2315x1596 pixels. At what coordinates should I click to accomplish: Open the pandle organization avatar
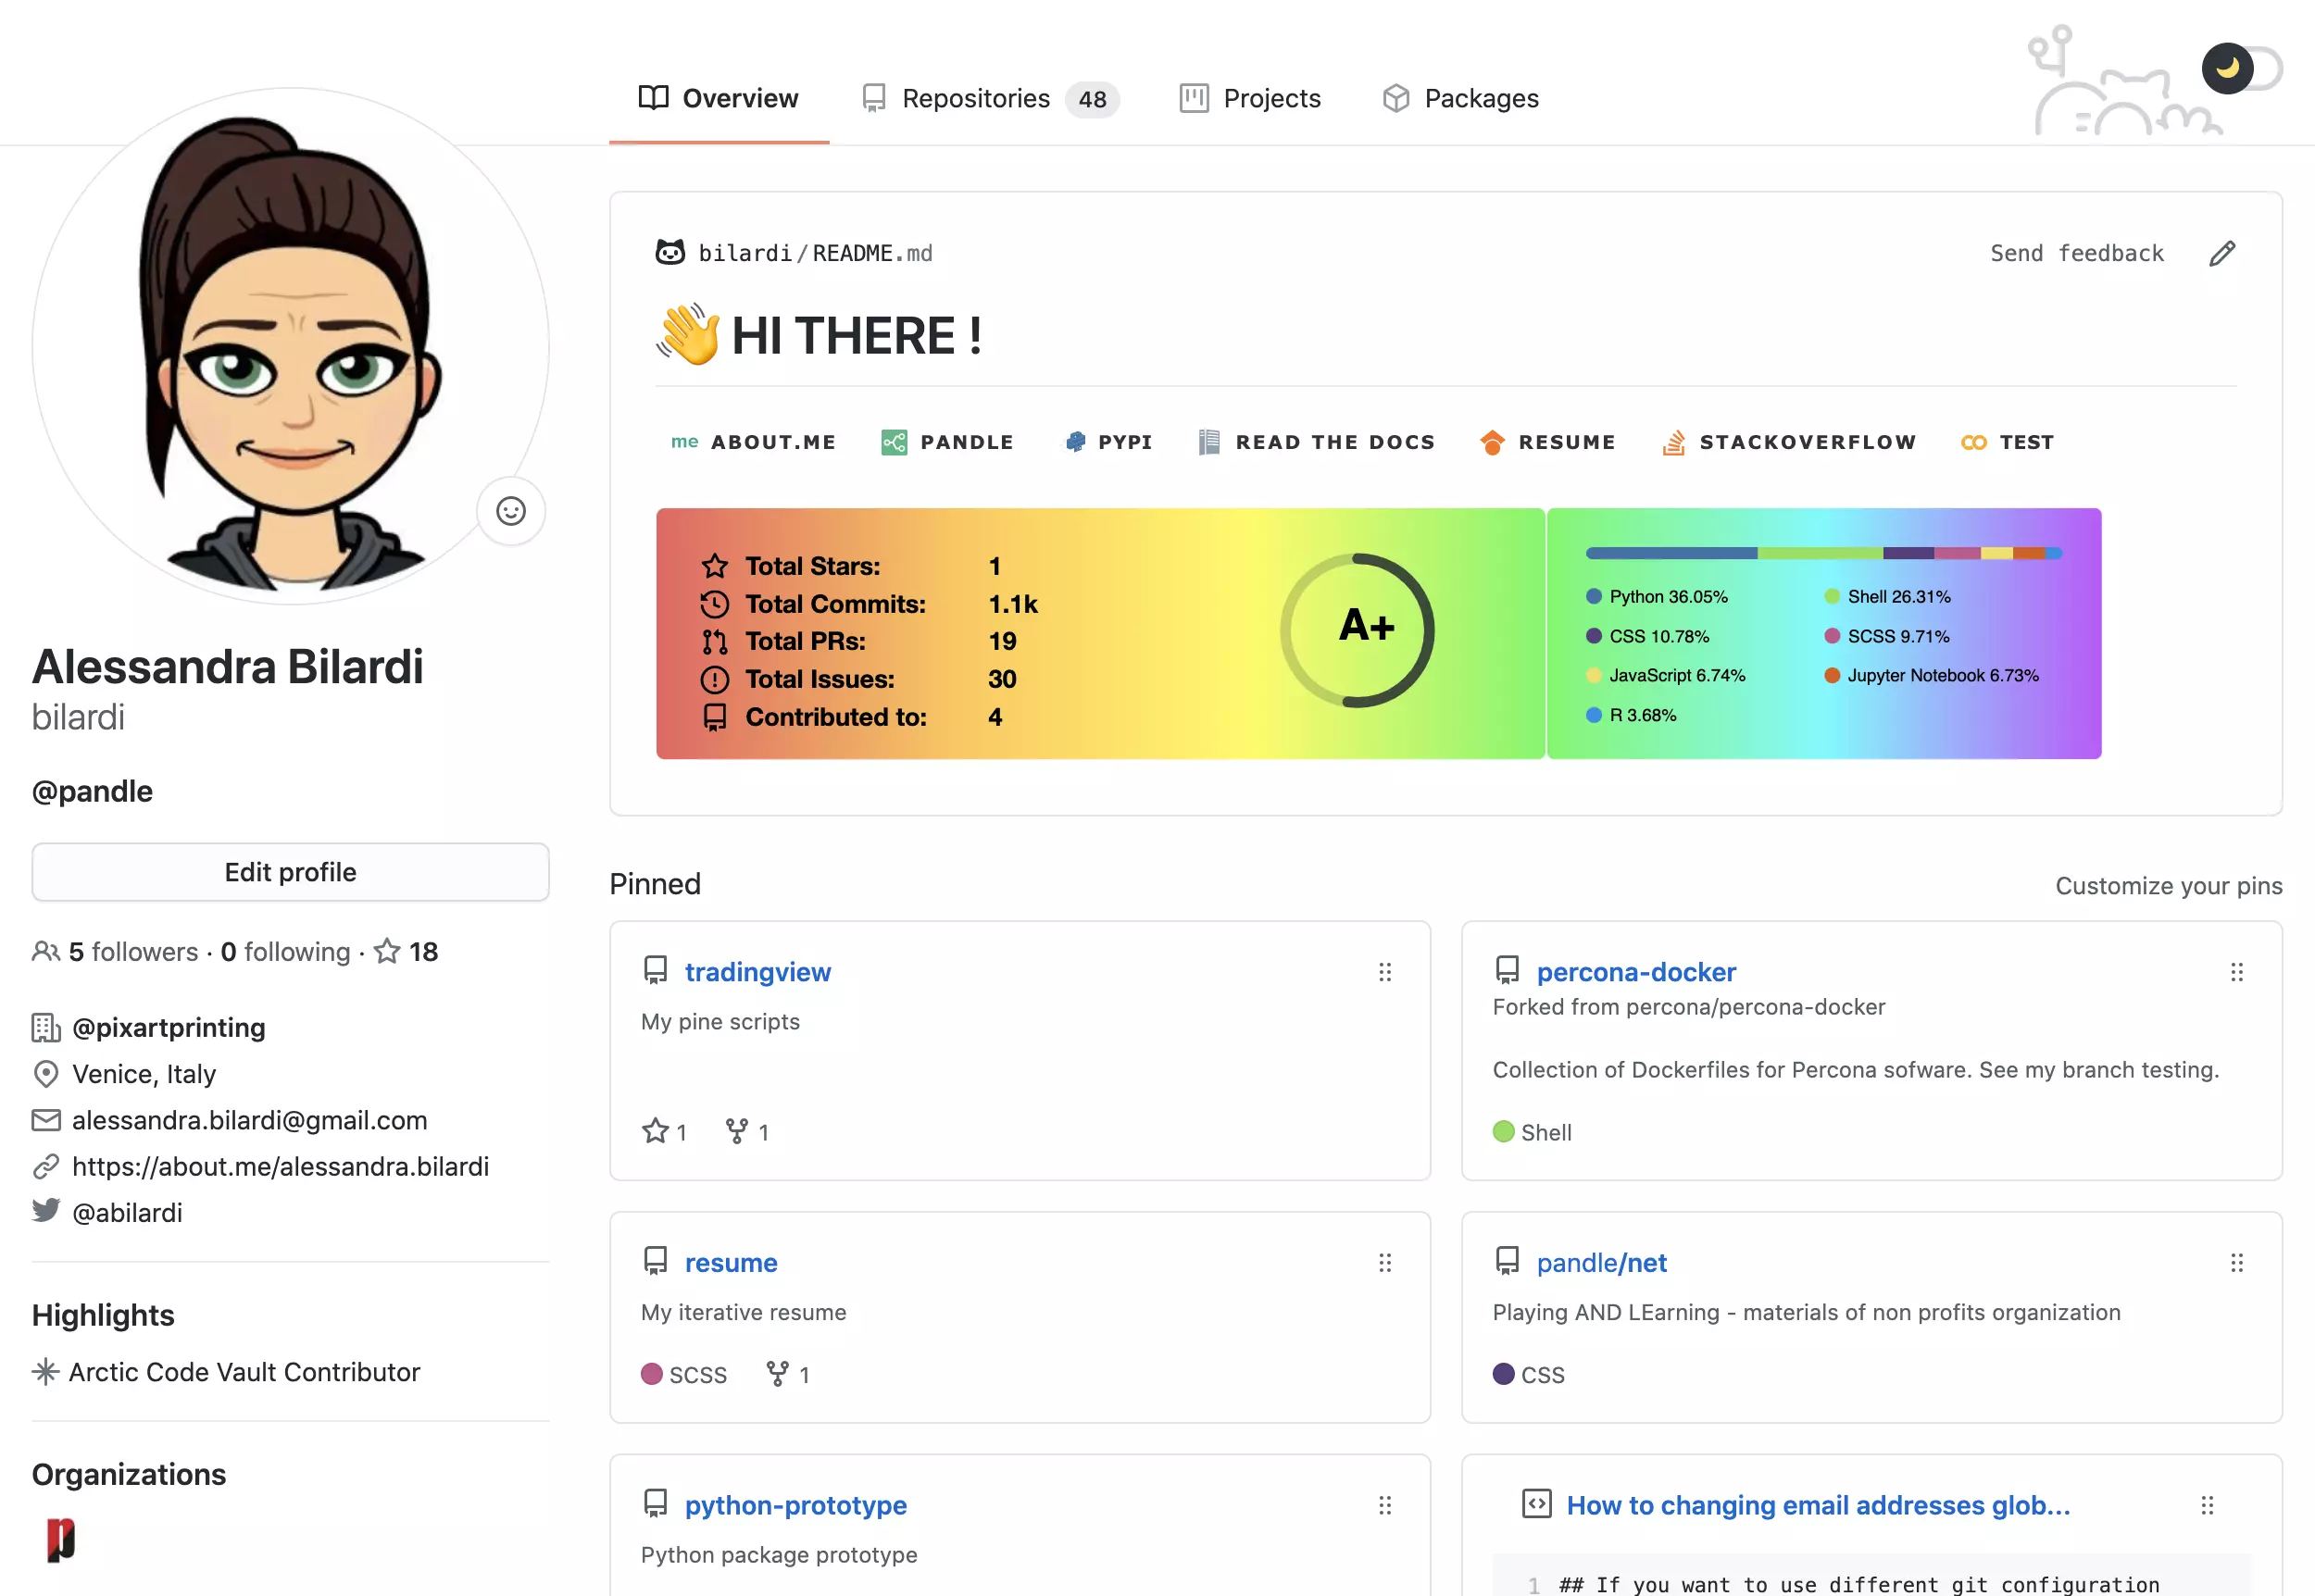click(61, 1539)
